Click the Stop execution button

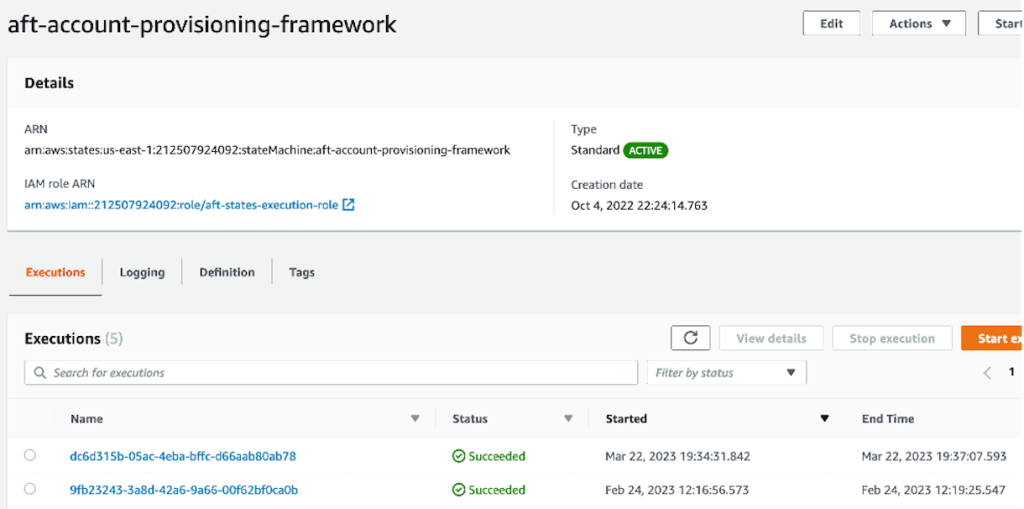[892, 338]
